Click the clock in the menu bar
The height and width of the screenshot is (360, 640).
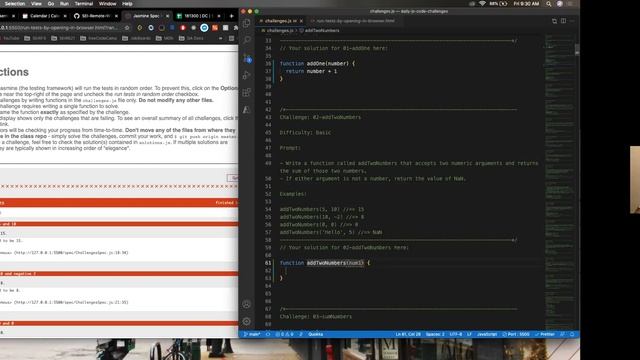coord(527,4)
